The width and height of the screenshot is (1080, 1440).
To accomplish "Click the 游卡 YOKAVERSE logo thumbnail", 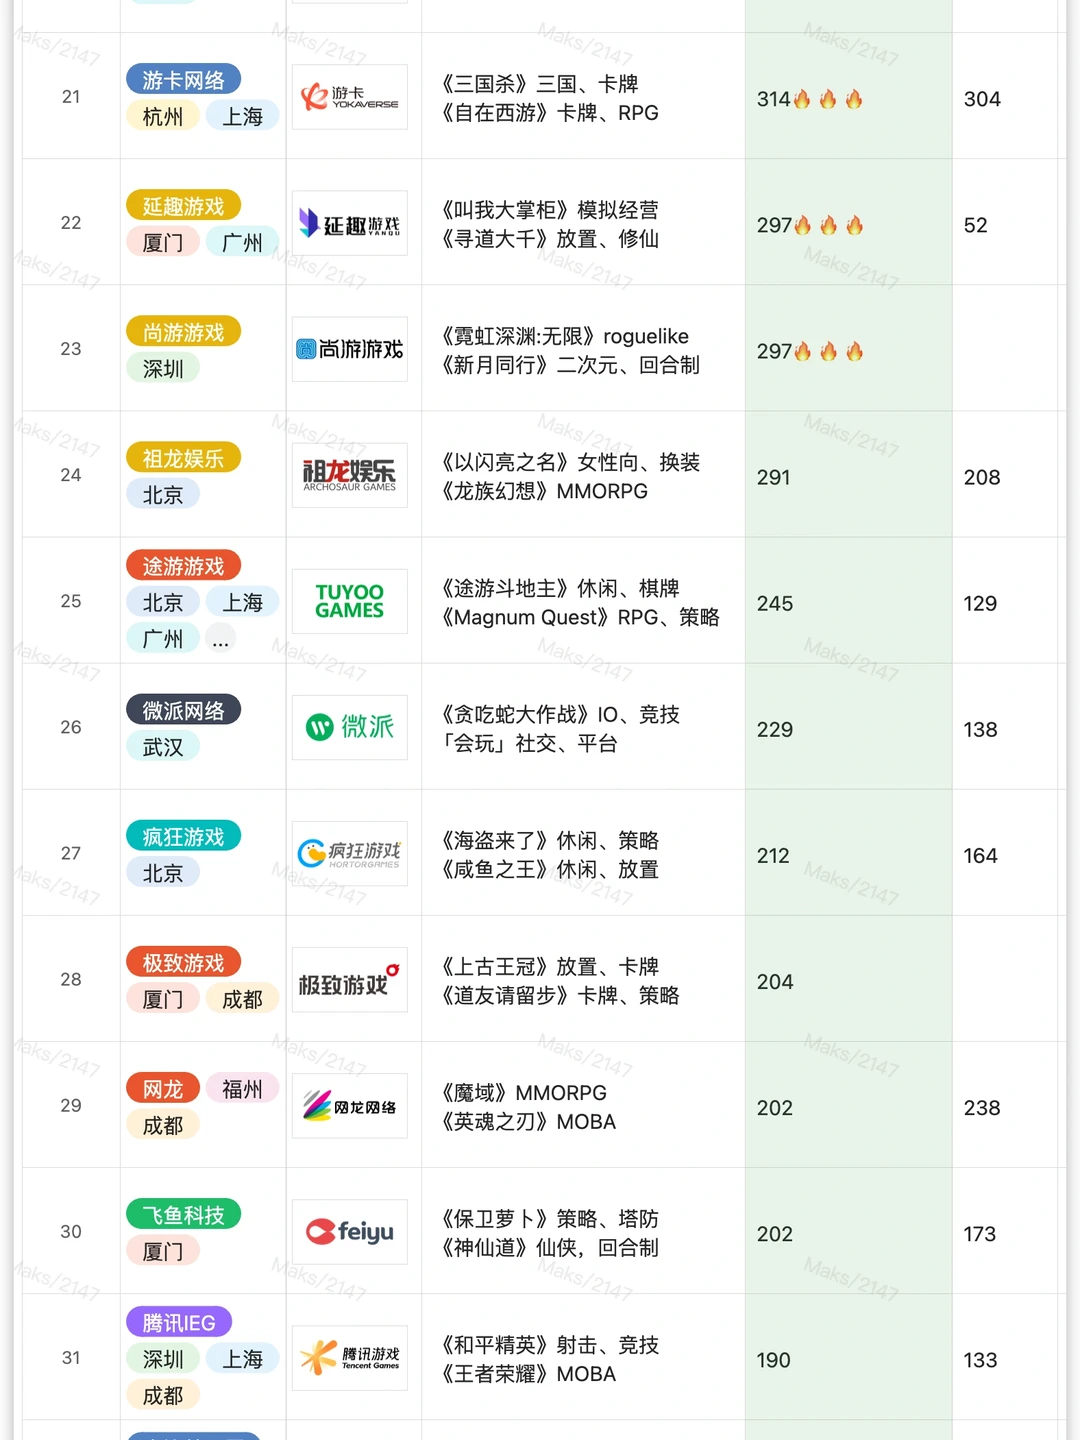I will [x=350, y=97].
